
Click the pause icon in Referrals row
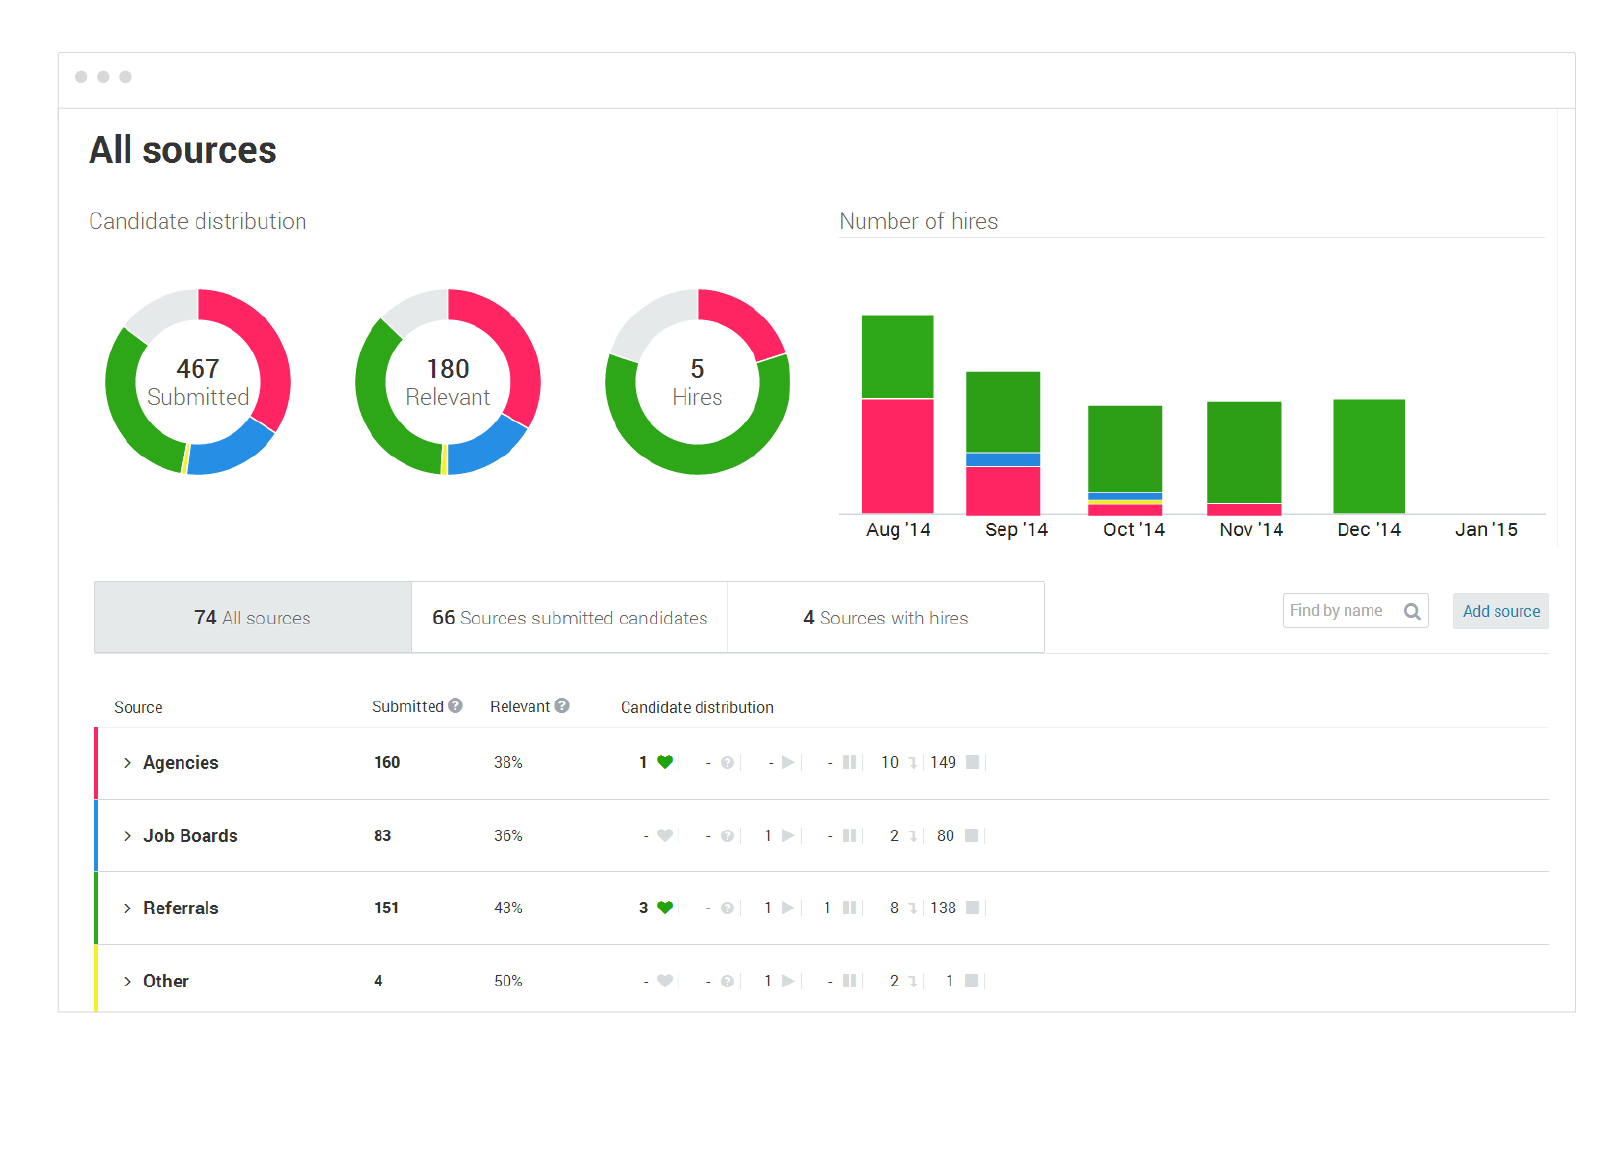(x=849, y=908)
